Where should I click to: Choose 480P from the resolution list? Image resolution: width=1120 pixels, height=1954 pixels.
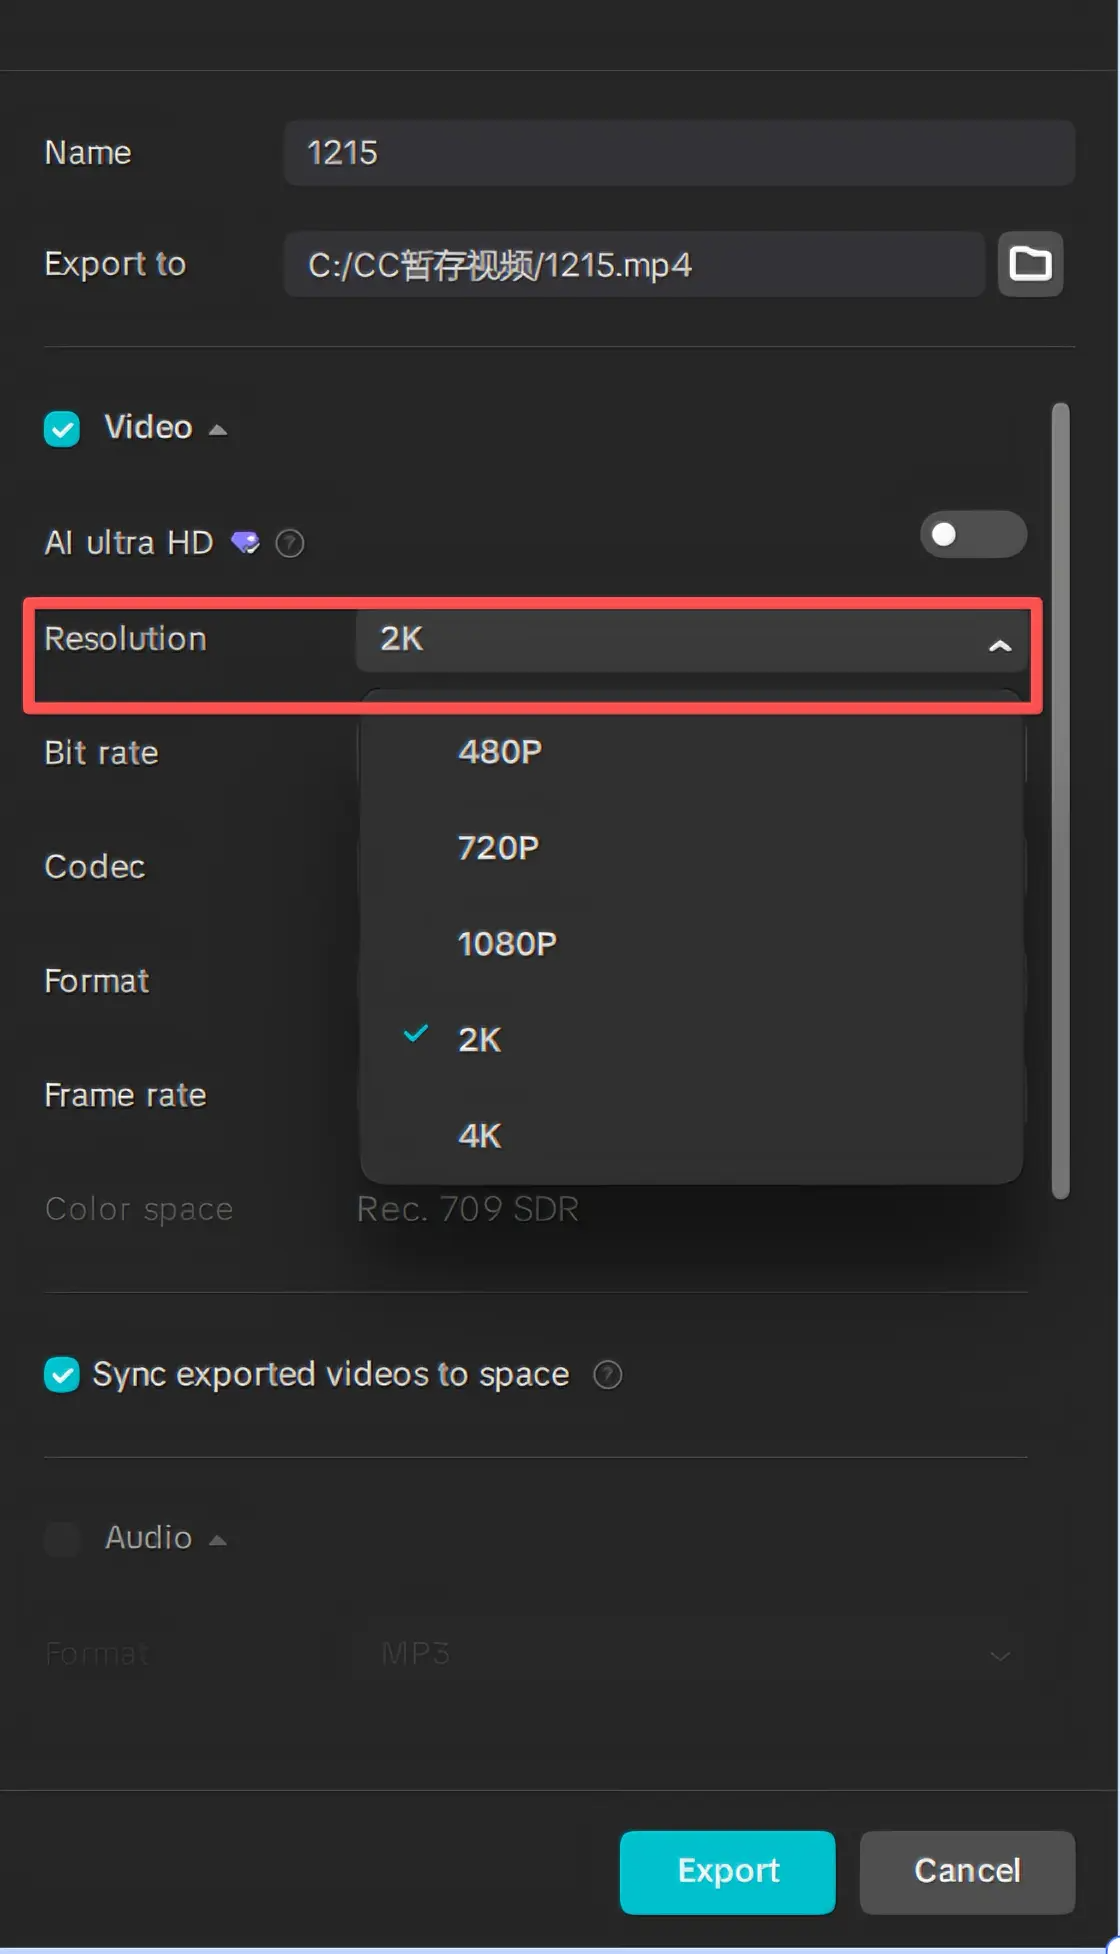498,751
